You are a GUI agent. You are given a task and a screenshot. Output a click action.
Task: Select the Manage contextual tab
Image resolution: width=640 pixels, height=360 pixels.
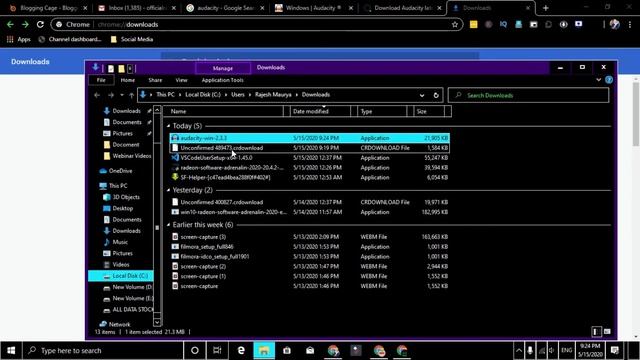223,68
